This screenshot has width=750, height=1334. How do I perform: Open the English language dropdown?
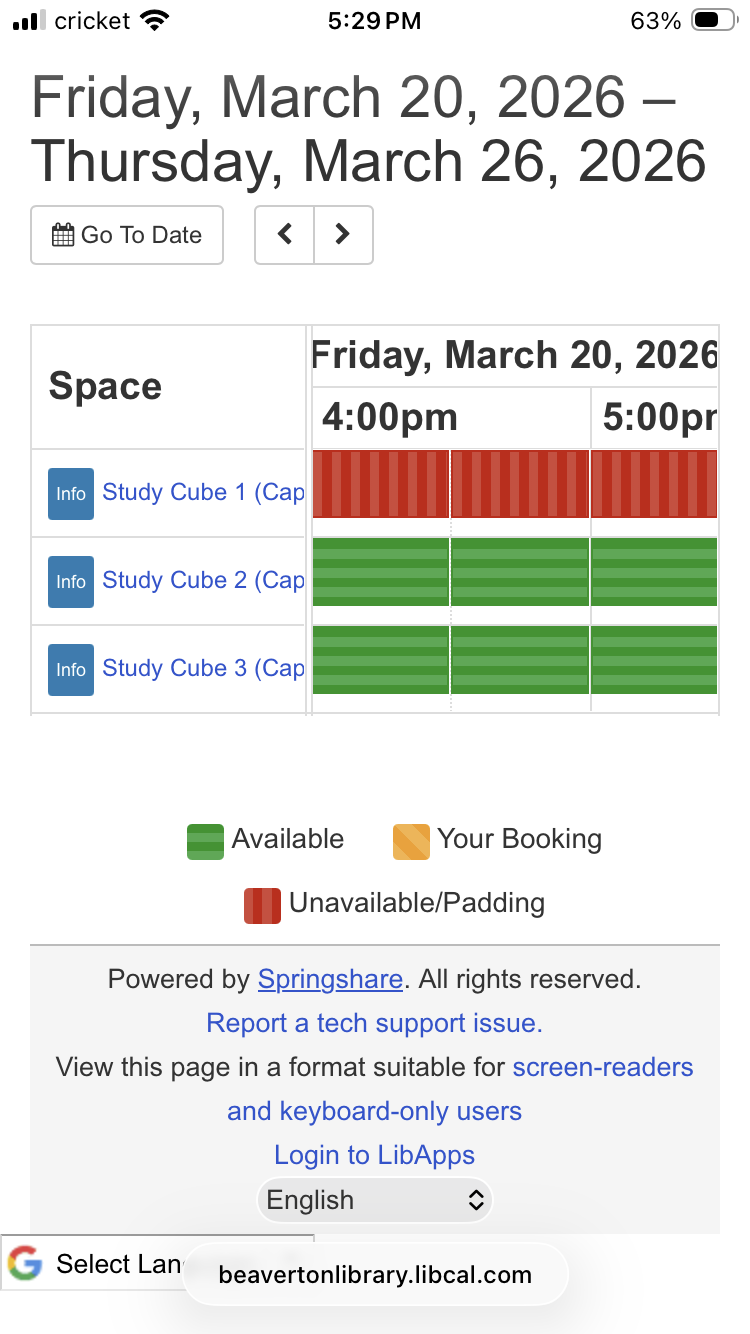tap(375, 1200)
